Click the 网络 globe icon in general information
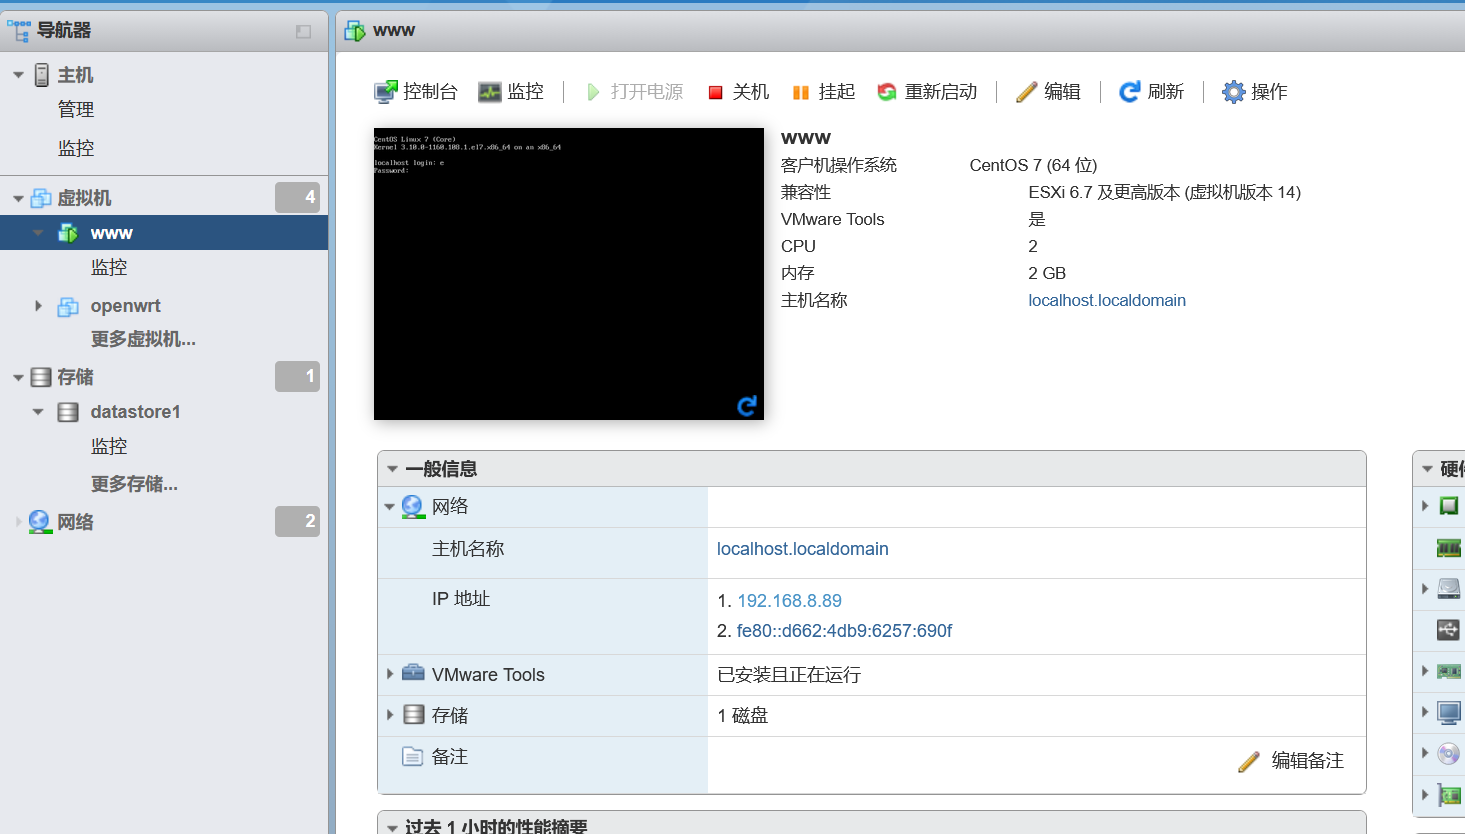 coord(413,507)
